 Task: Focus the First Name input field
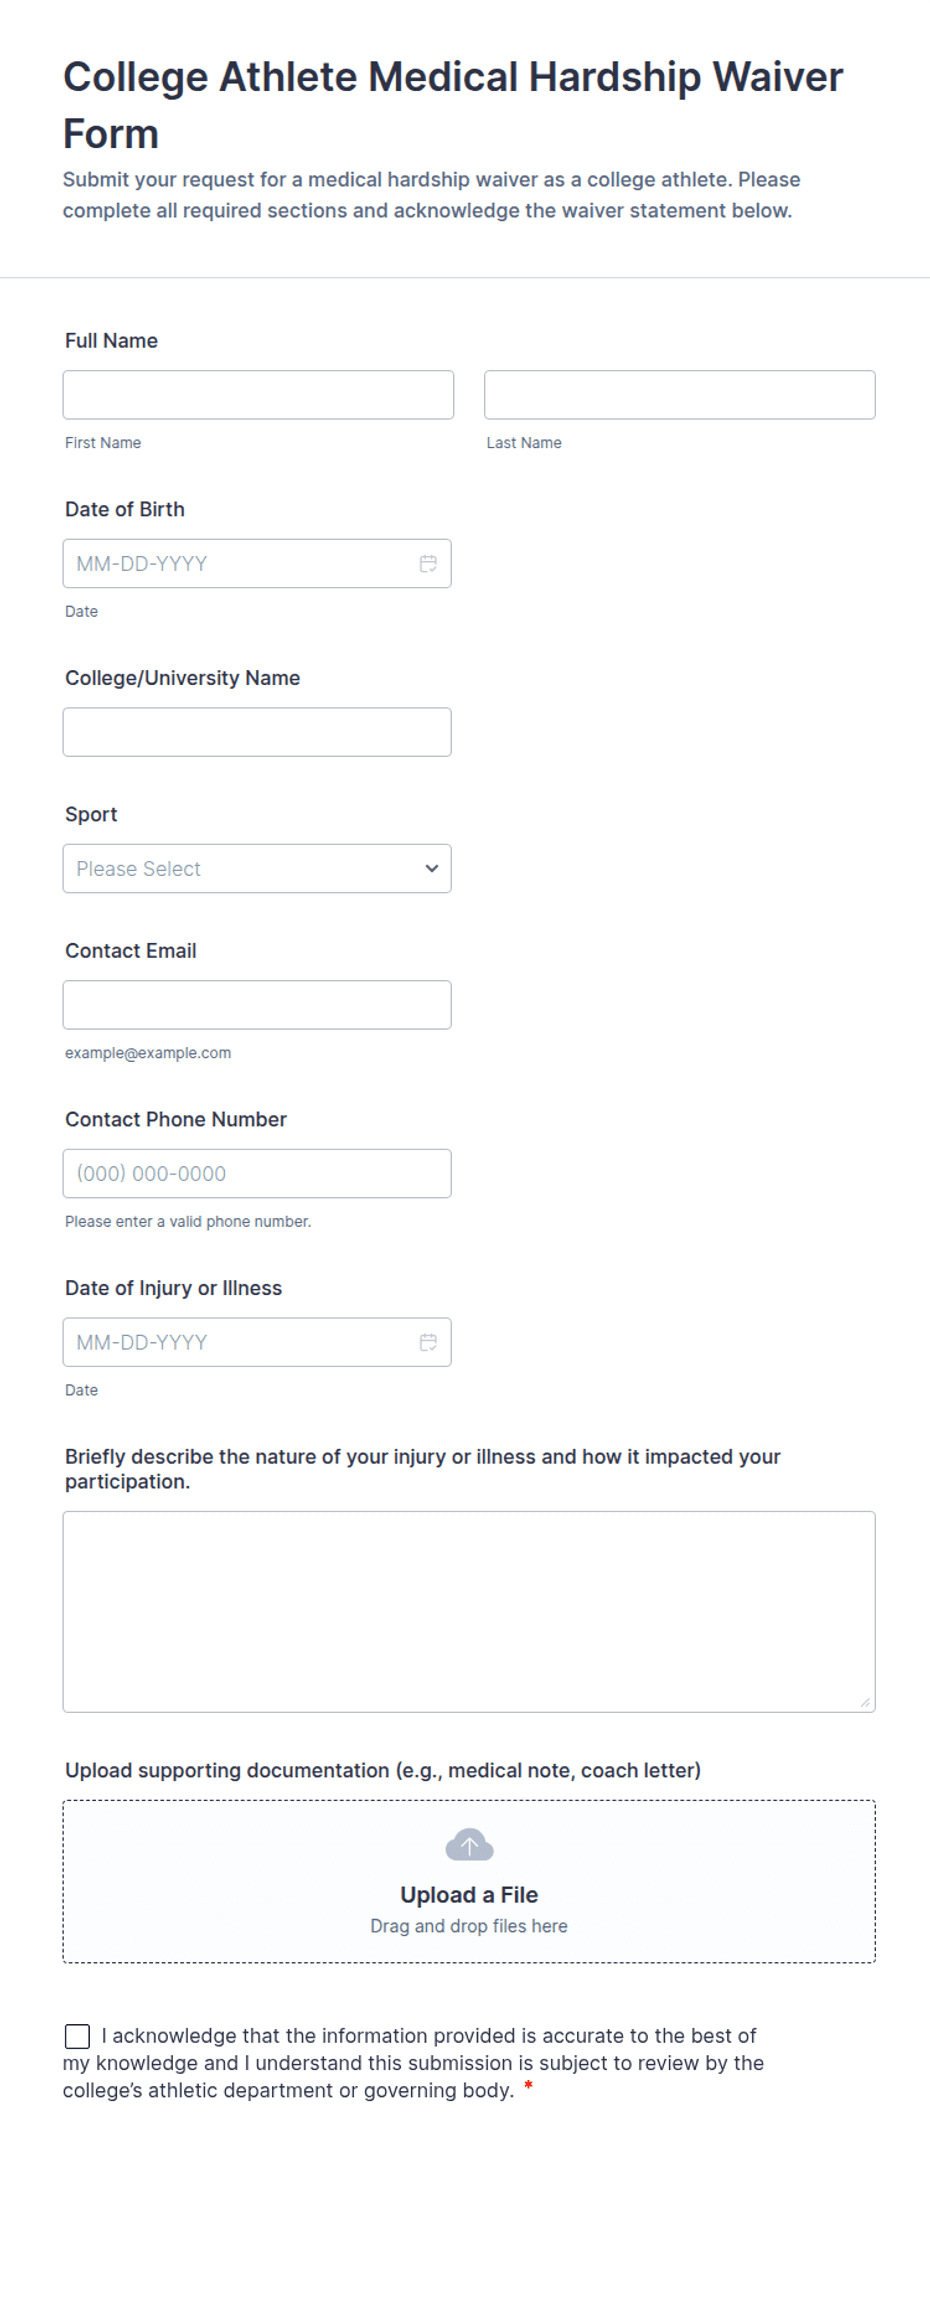[x=258, y=395]
